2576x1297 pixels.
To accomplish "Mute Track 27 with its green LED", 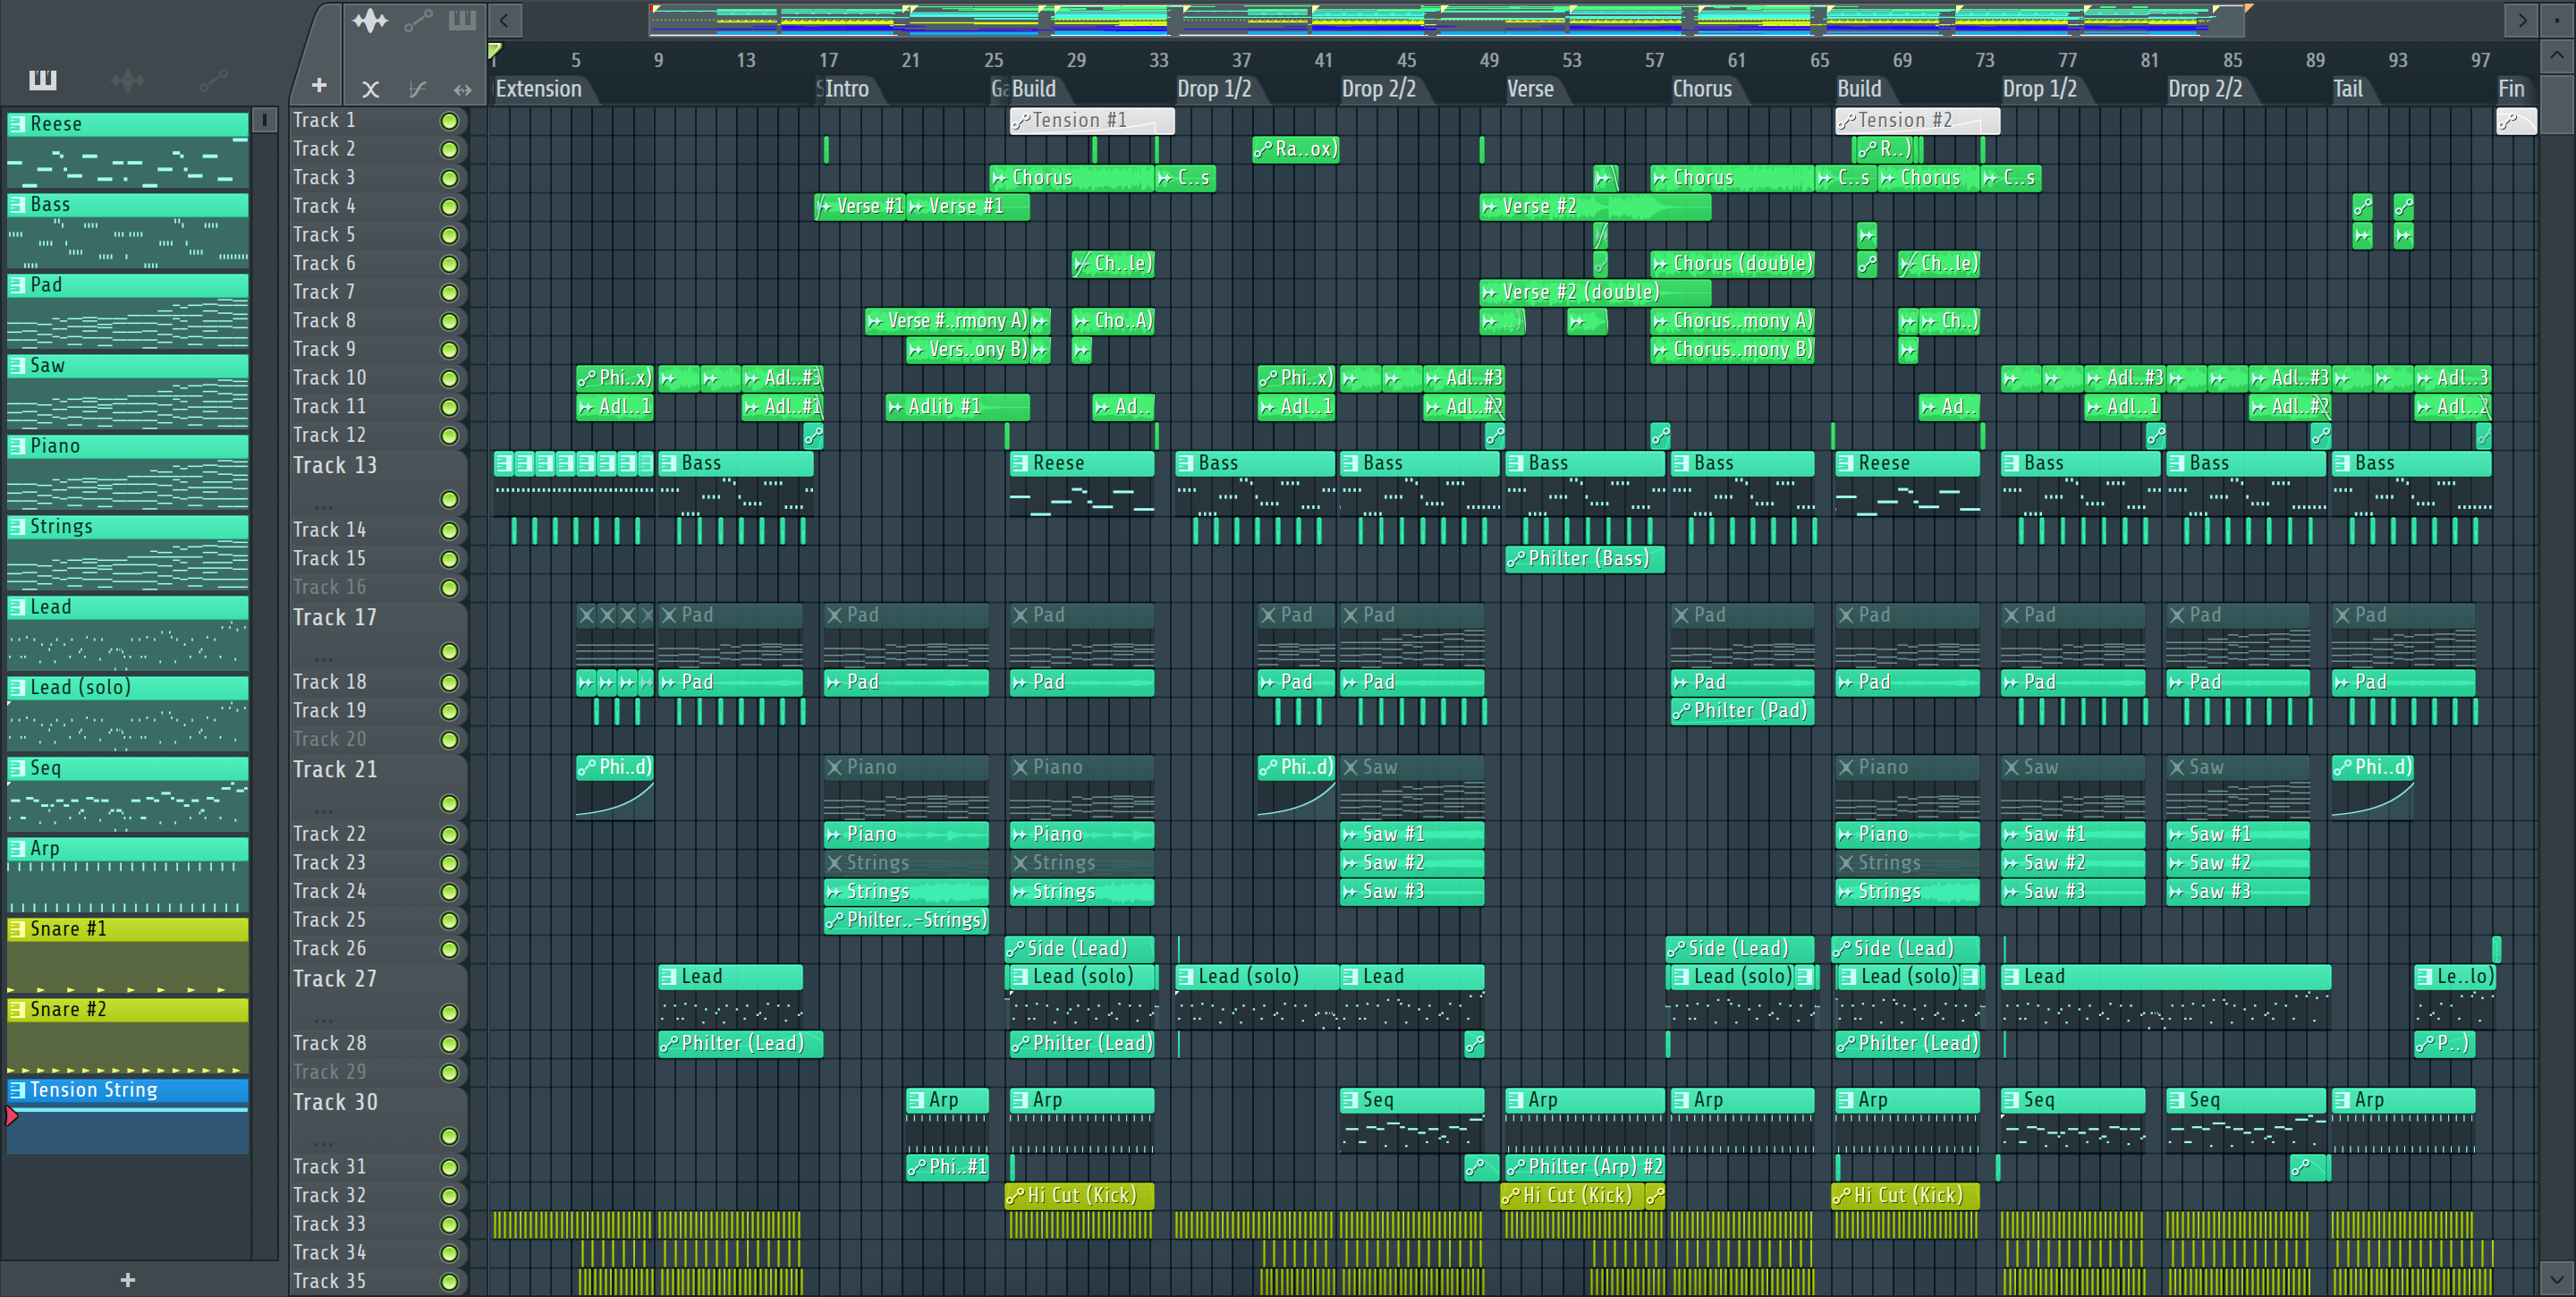I will (450, 1013).
